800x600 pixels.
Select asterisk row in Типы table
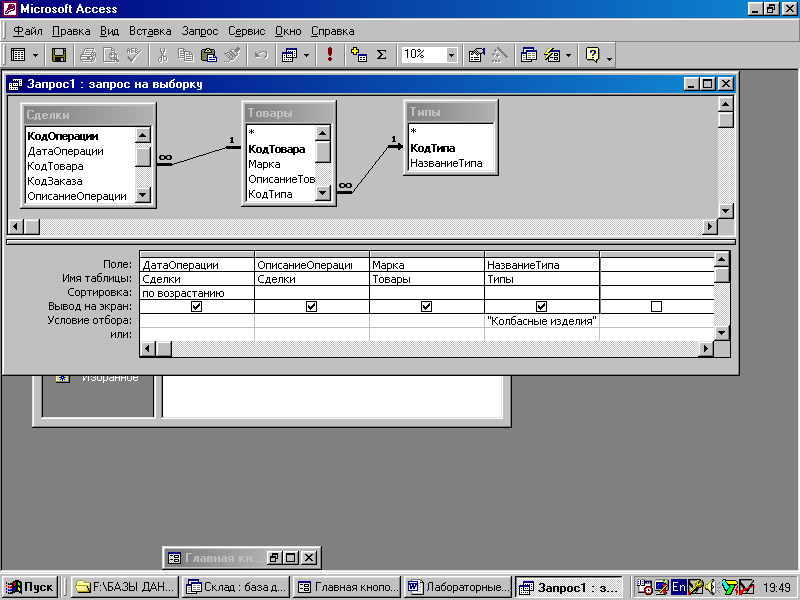pyautogui.click(x=451, y=131)
